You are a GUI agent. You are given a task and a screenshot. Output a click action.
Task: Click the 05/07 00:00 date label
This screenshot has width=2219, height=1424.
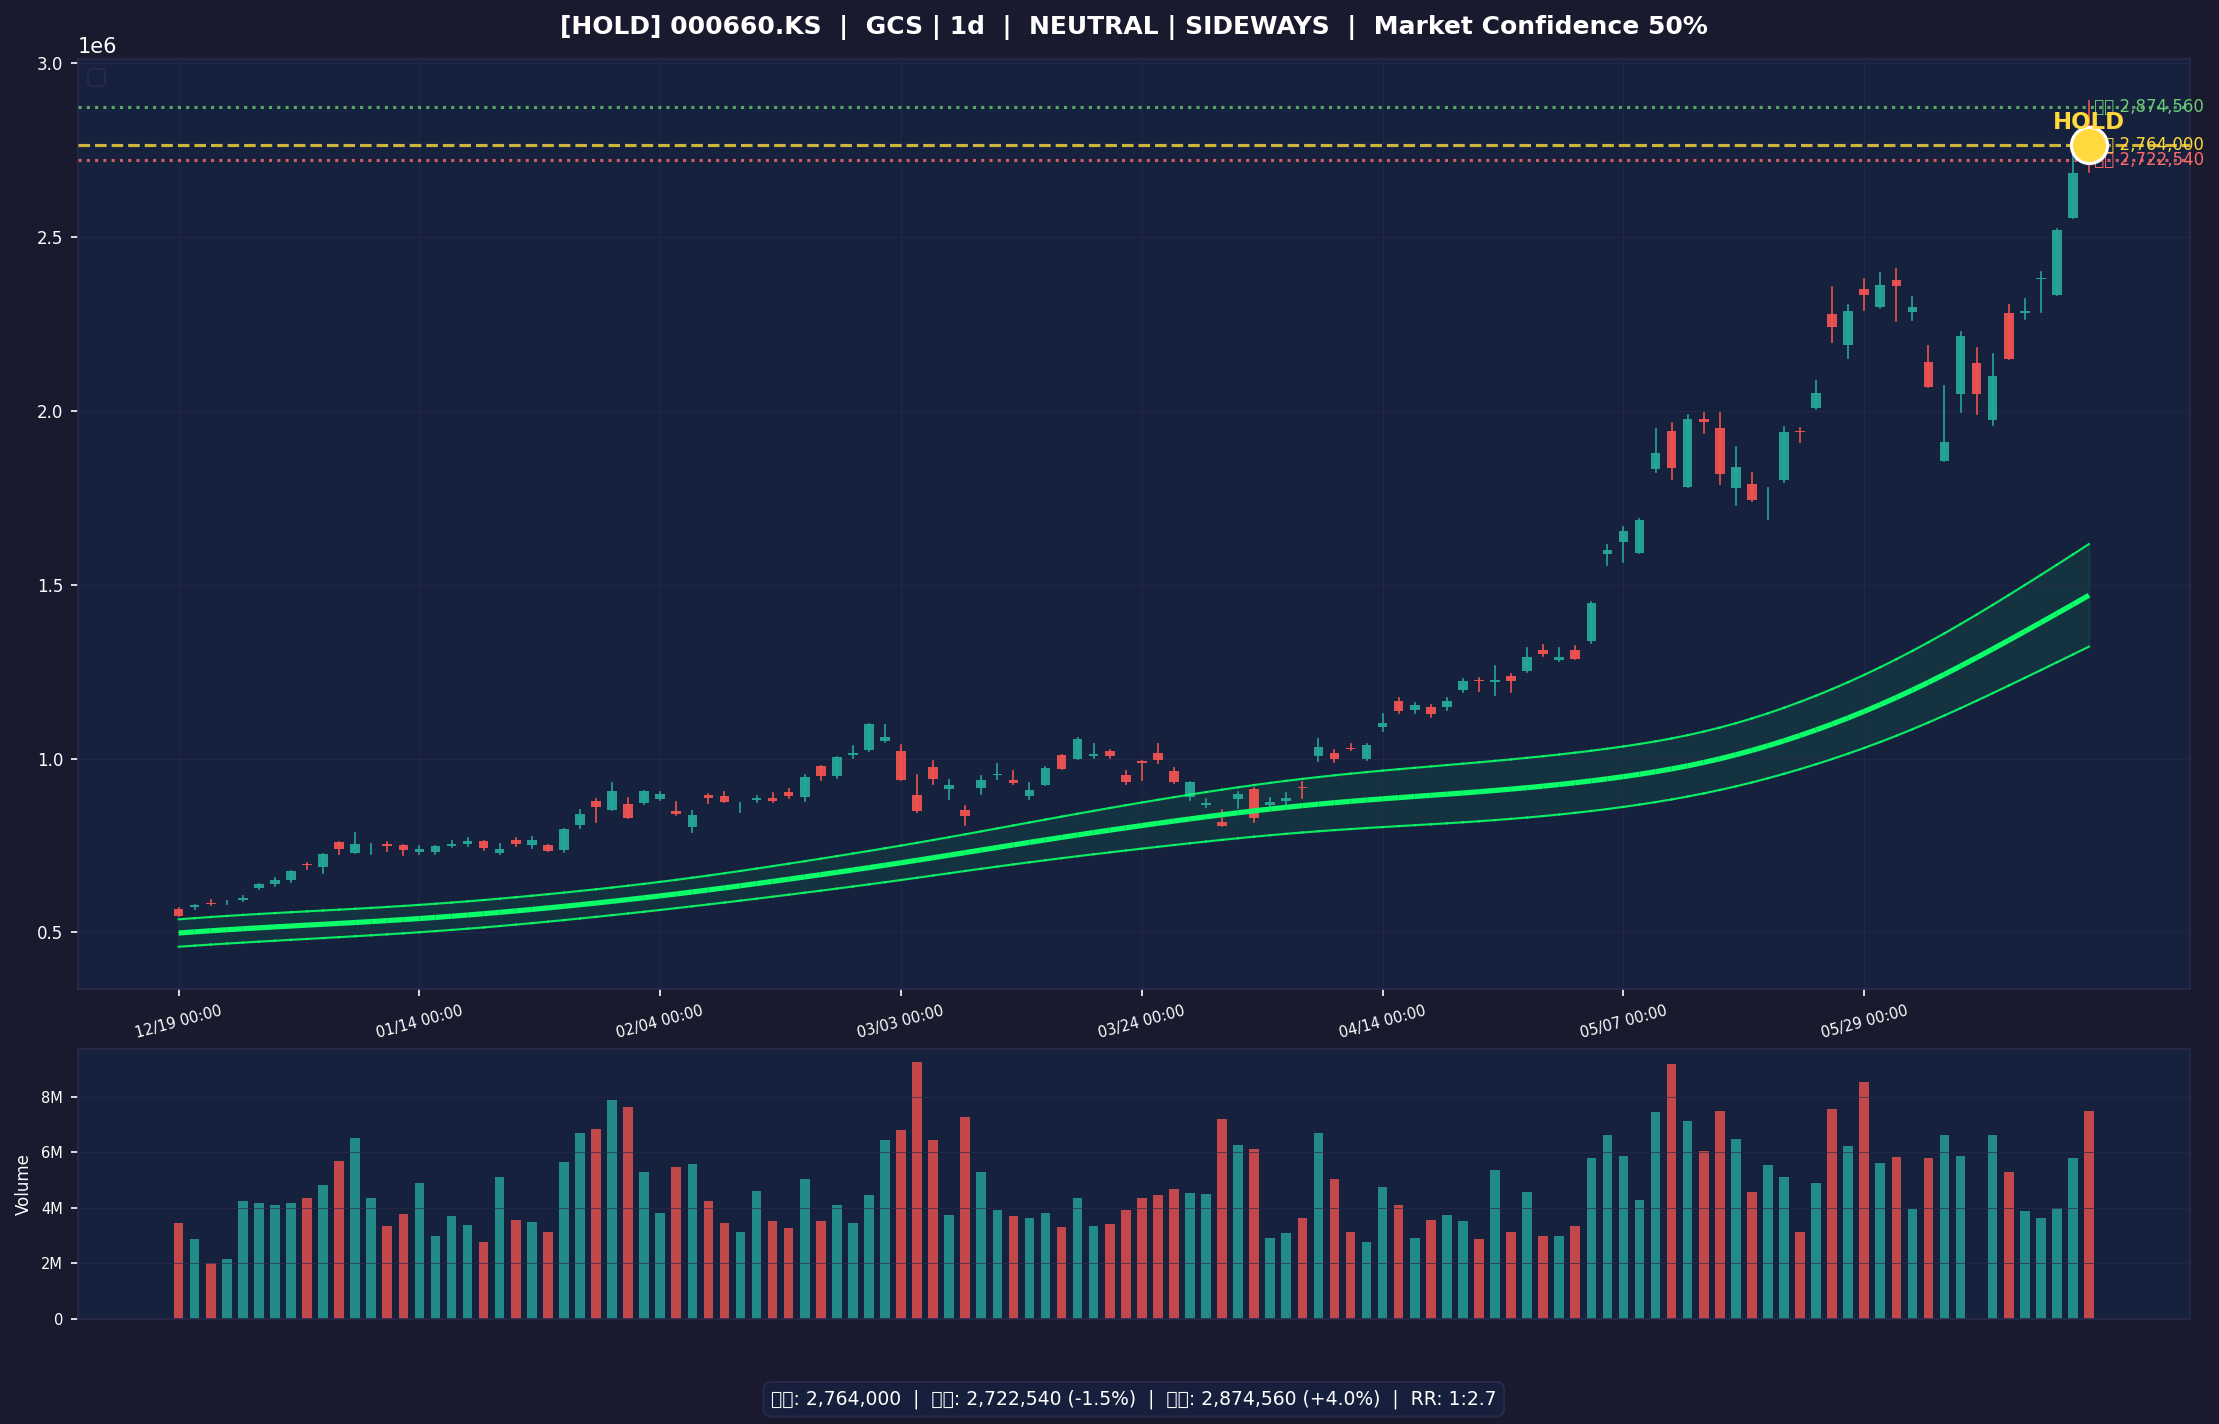point(1623,1022)
